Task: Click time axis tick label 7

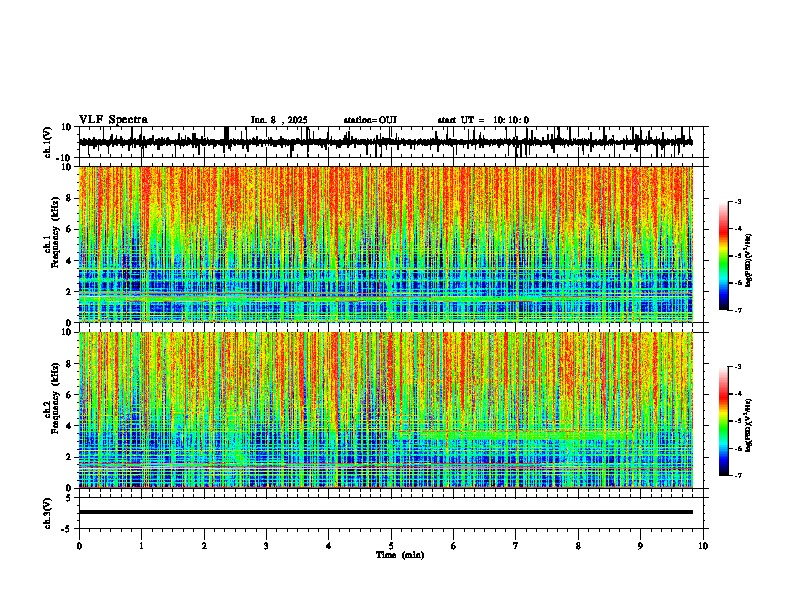Action: click(x=516, y=546)
